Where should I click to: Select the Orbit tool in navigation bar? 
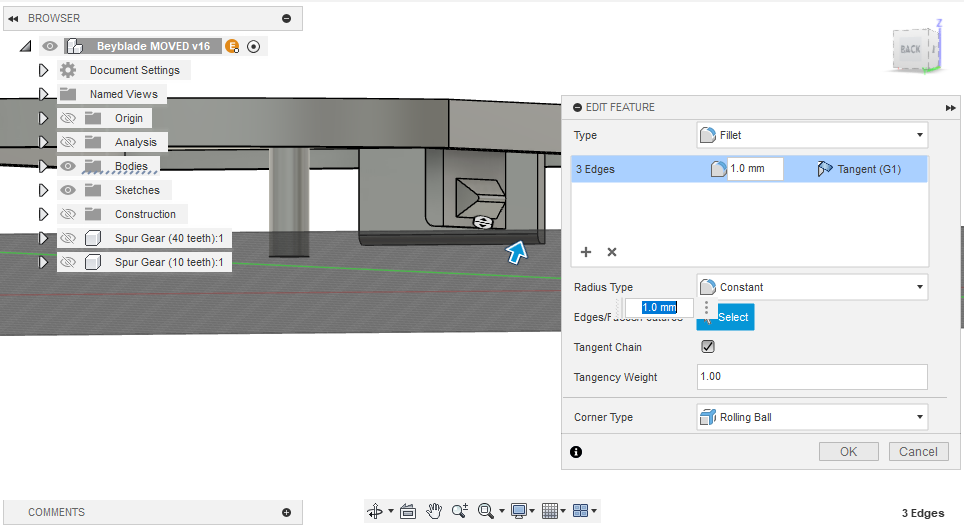coord(375,511)
